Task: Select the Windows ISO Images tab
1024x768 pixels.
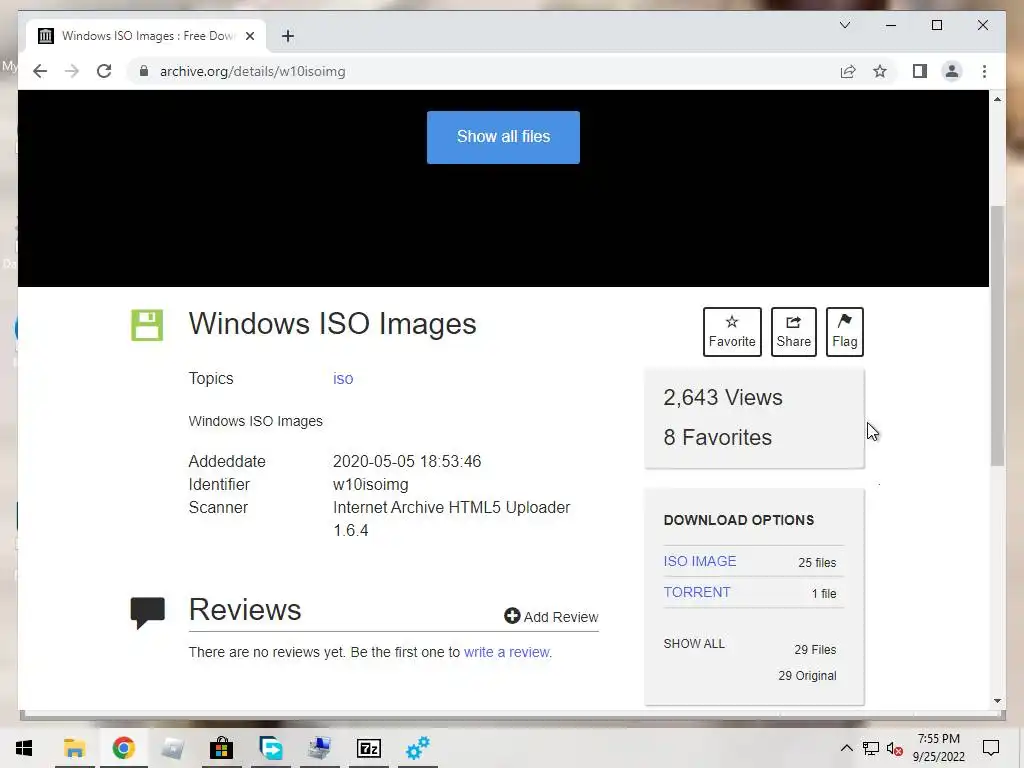Action: click(x=146, y=36)
